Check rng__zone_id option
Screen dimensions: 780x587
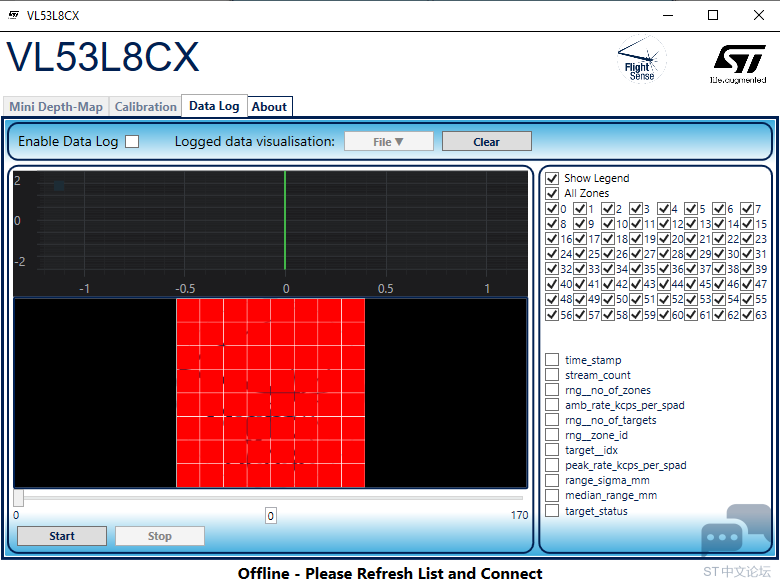coord(552,435)
